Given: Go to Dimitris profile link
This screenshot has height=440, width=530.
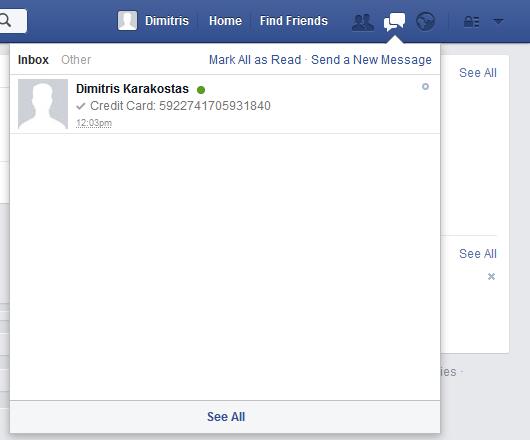Looking at the screenshot, I should [167, 21].
